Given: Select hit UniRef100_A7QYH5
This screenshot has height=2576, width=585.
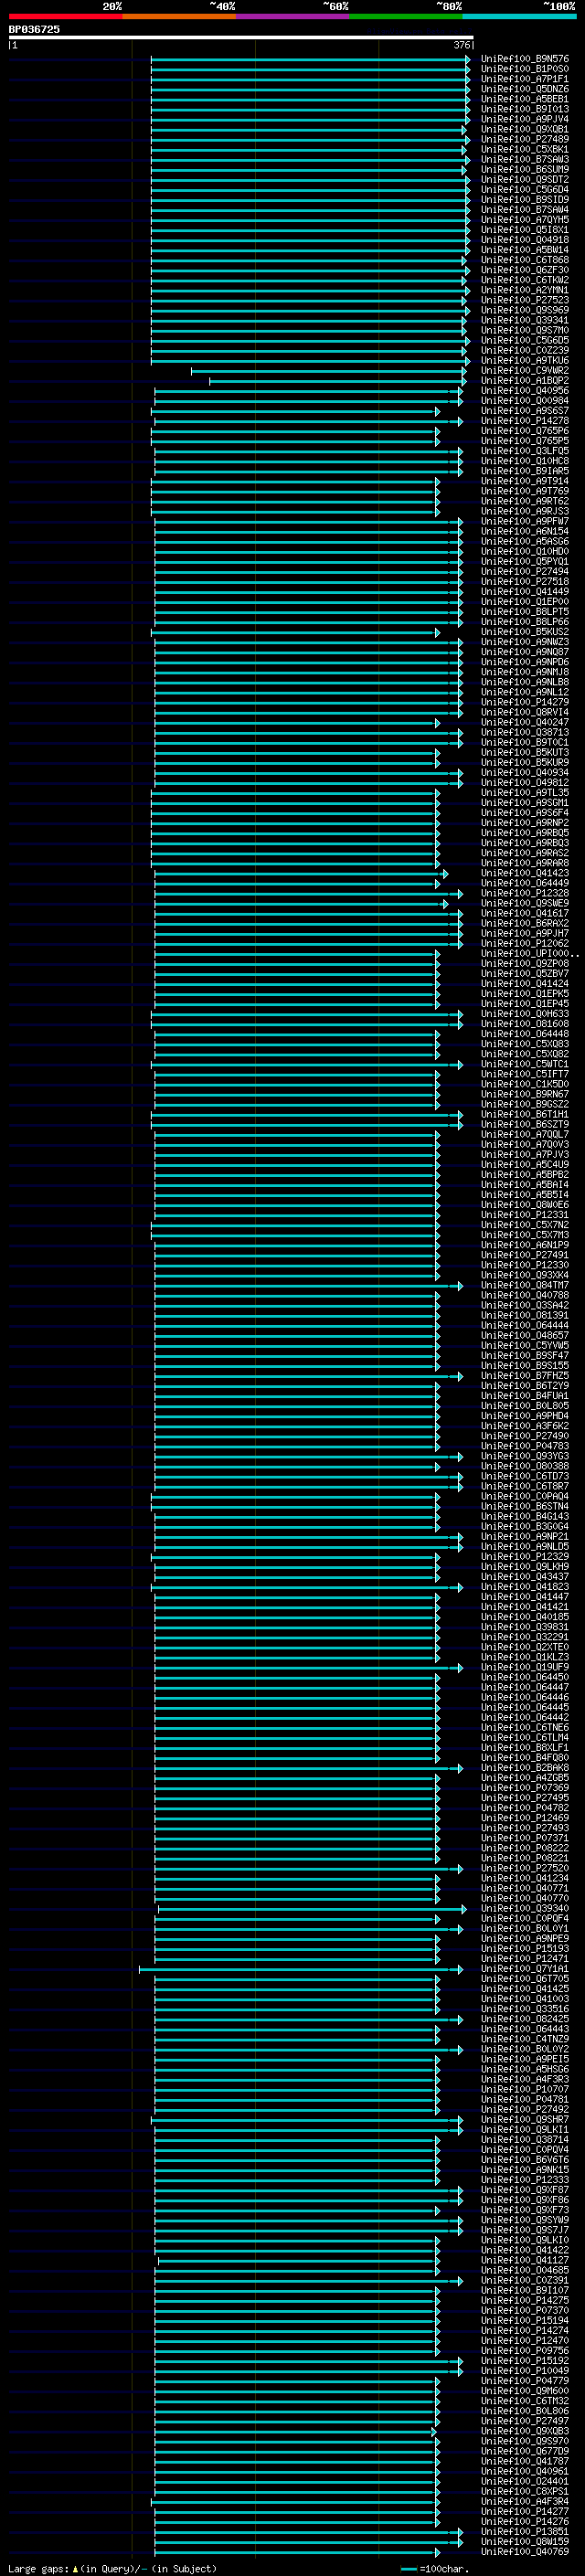Looking at the screenshot, I should point(525,219).
